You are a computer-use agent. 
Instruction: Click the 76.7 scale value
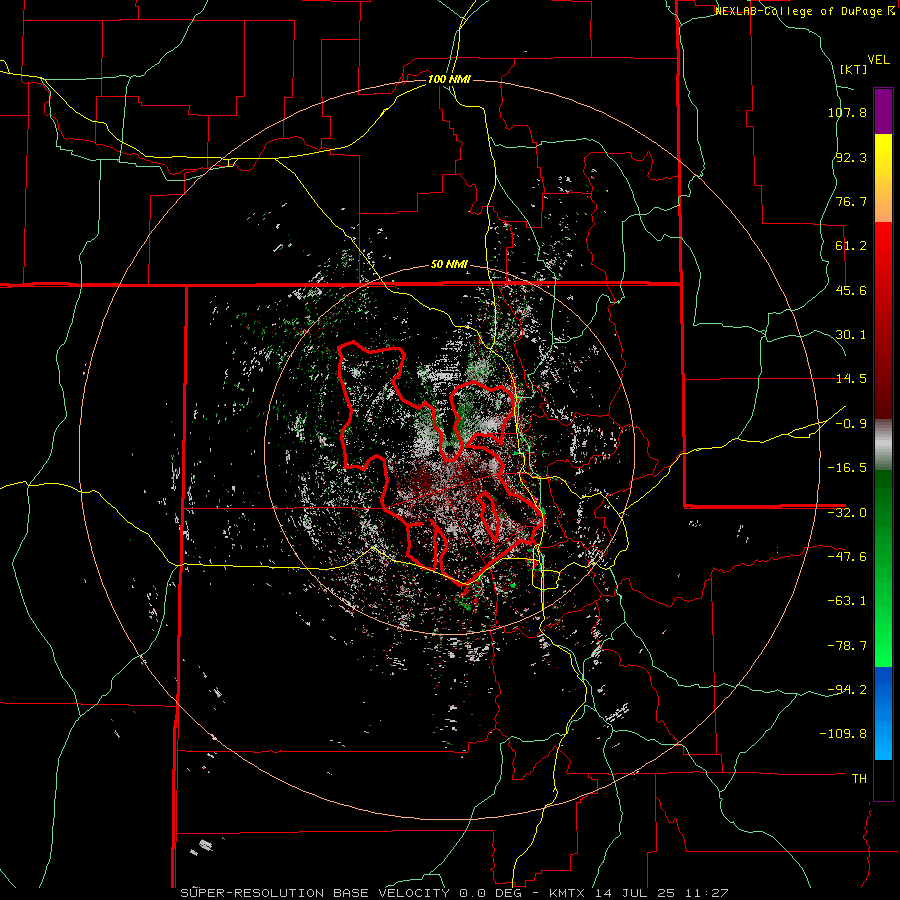(851, 201)
